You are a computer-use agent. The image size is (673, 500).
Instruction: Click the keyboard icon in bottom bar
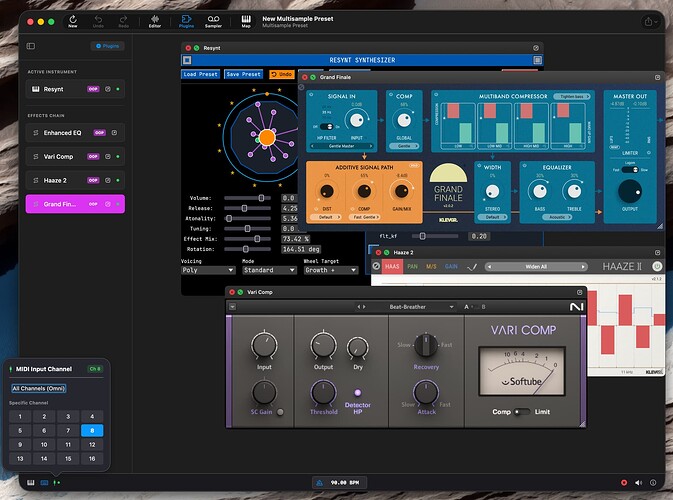click(31, 482)
